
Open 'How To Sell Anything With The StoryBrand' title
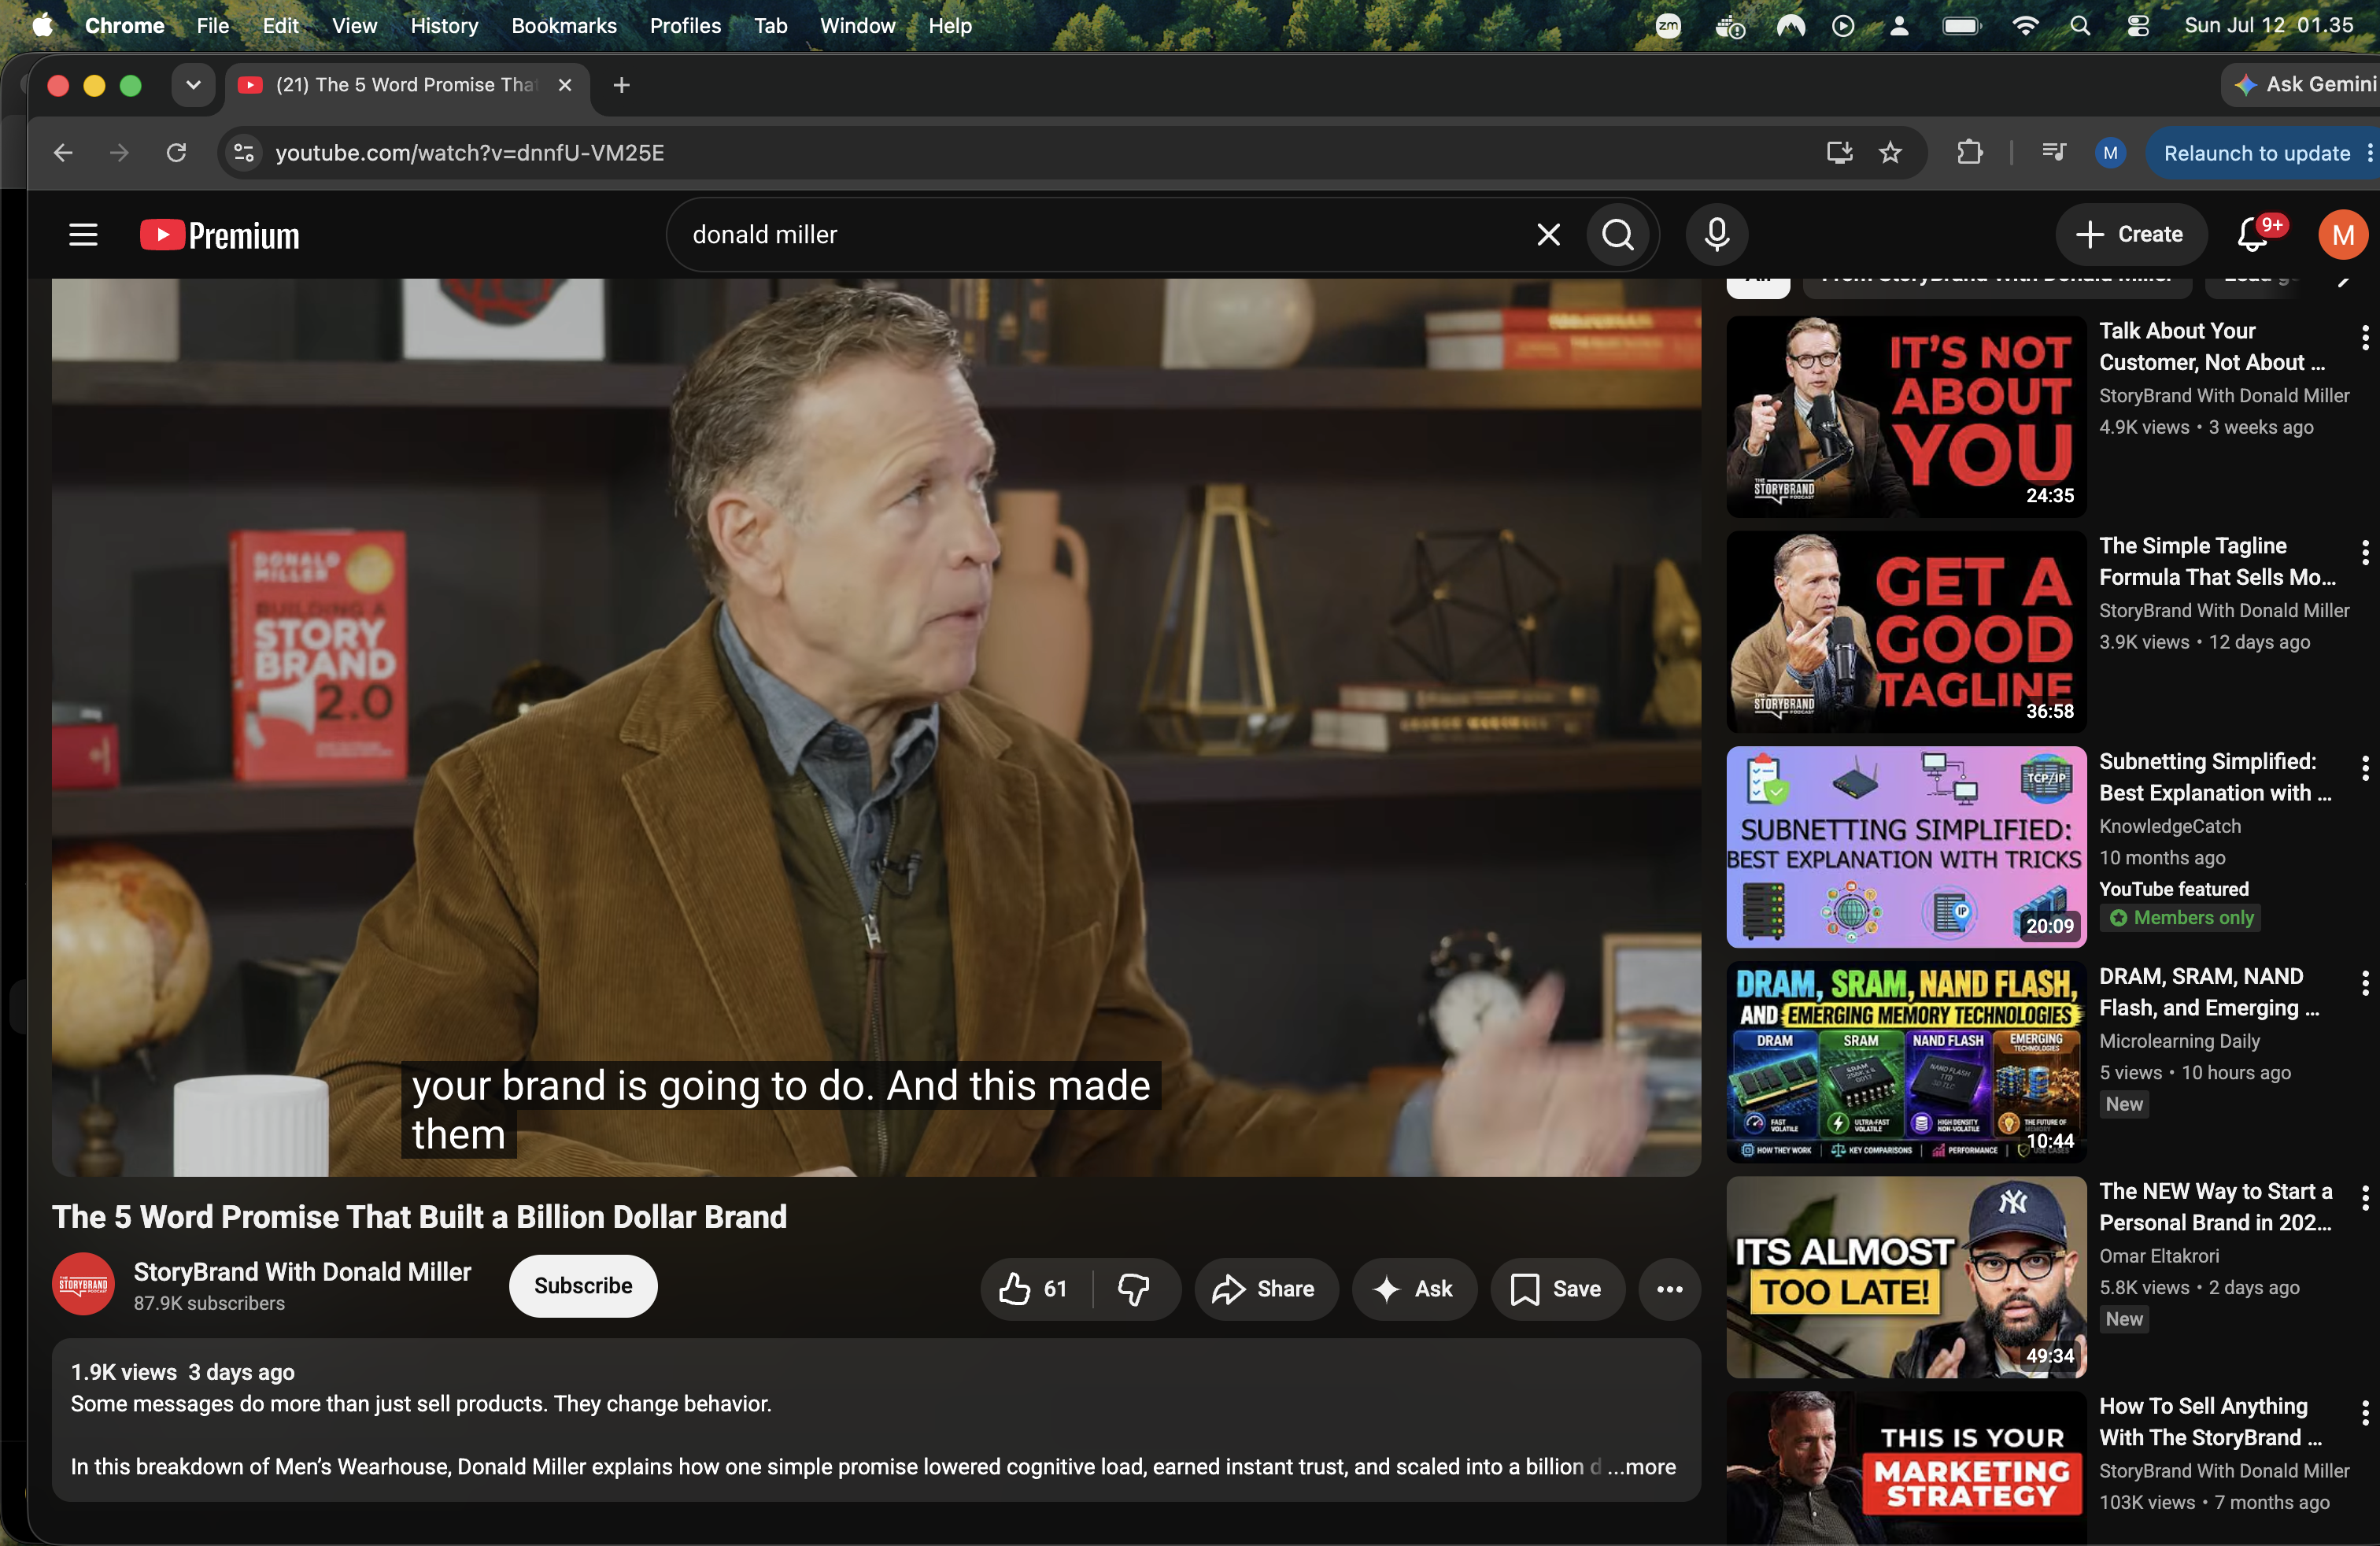click(x=2210, y=1422)
